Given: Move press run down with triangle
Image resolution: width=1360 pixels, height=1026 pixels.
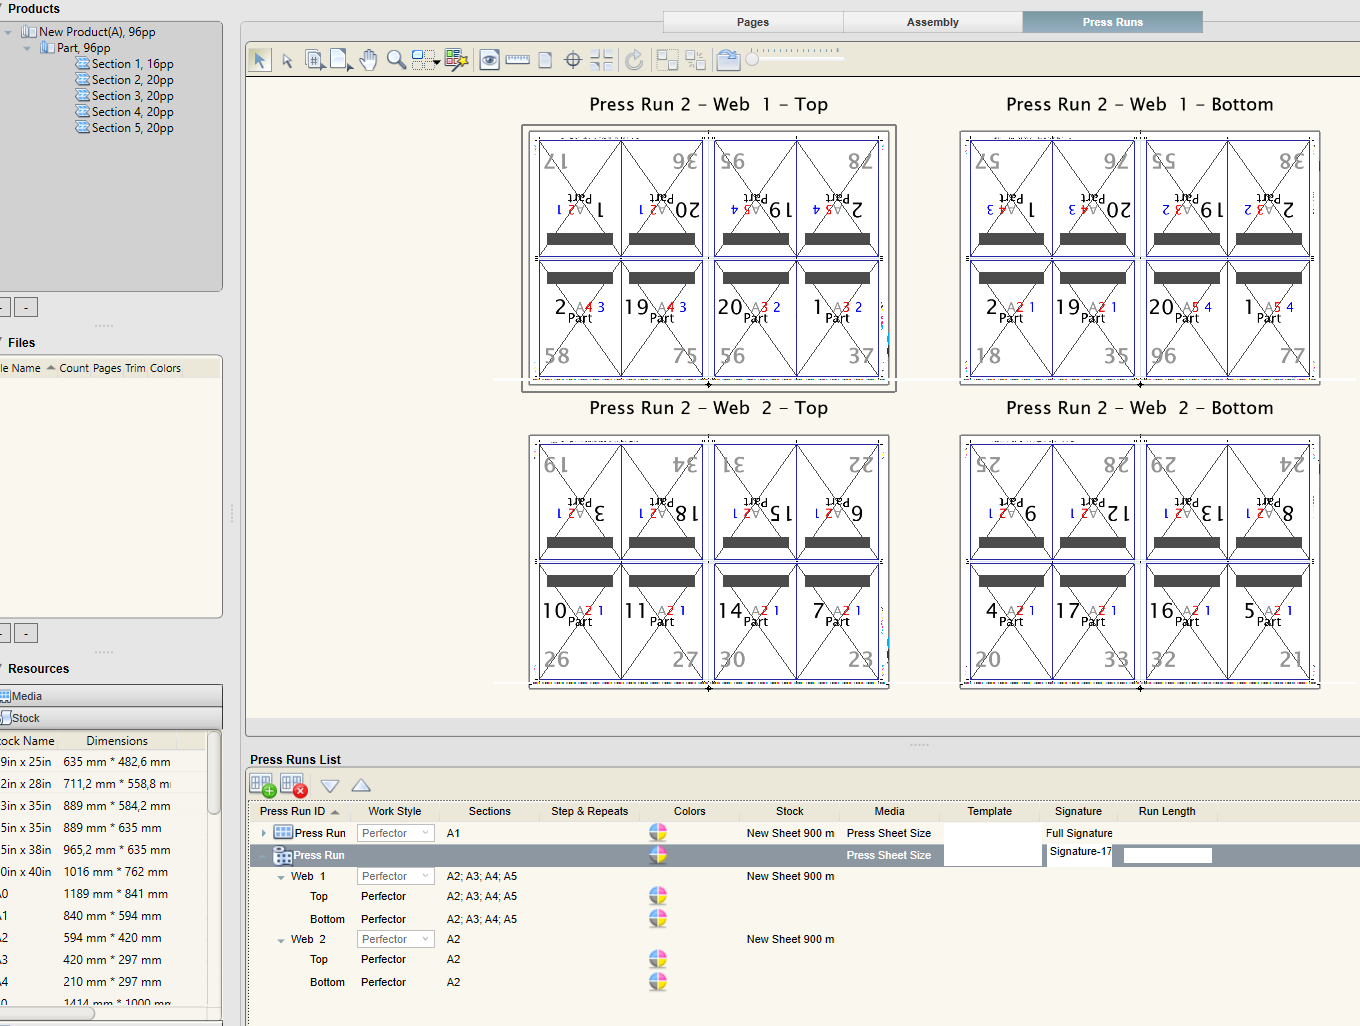Looking at the screenshot, I should (330, 786).
